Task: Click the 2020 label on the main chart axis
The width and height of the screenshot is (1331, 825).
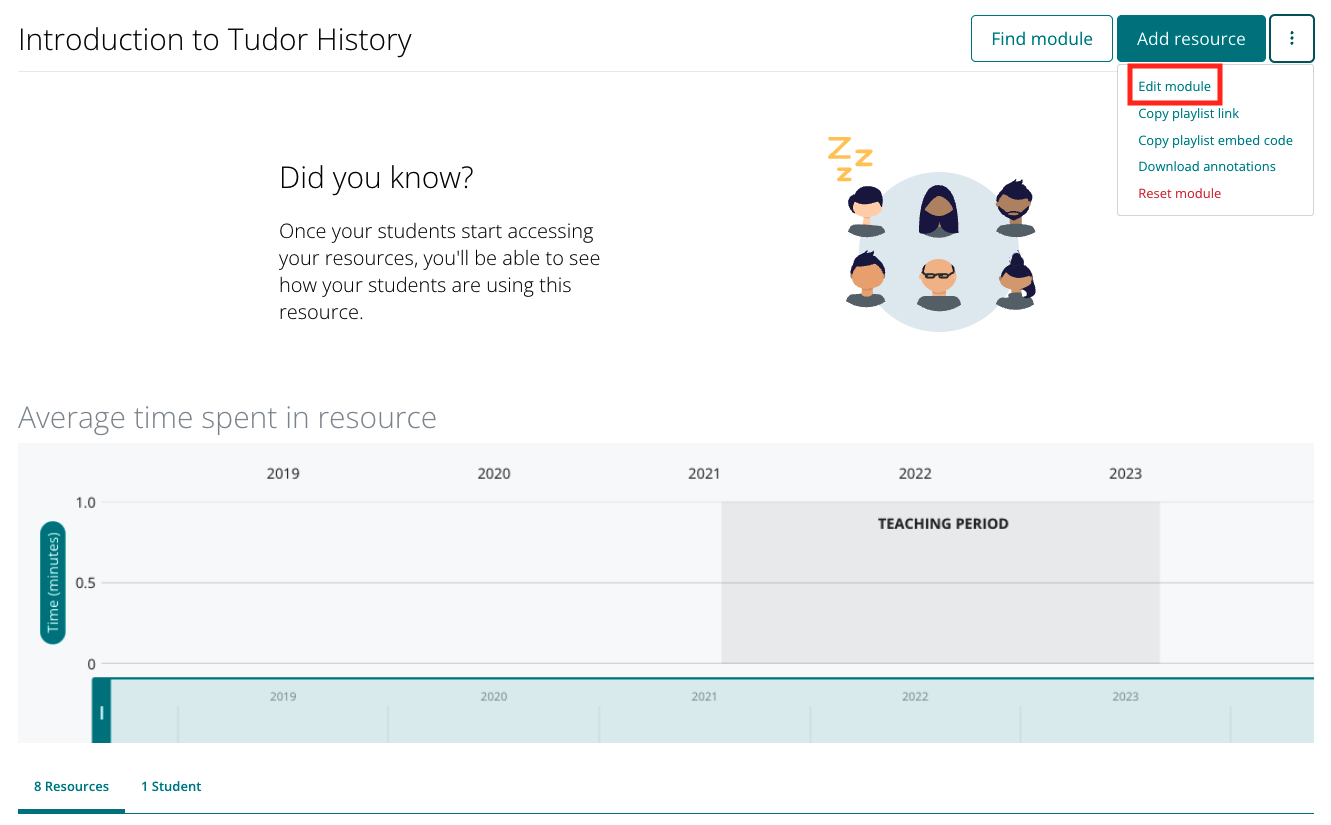Action: (x=494, y=473)
